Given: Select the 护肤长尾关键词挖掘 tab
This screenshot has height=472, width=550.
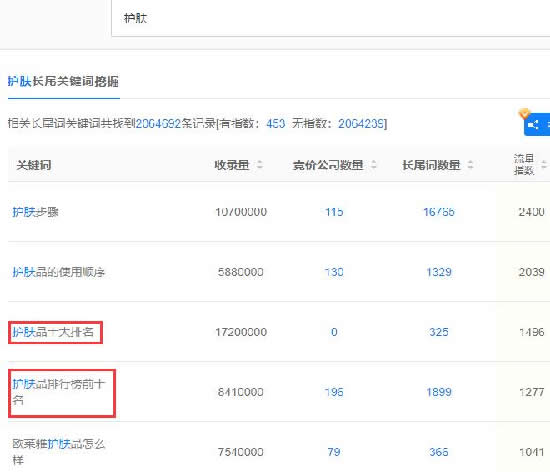Looking at the screenshot, I should (63, 81).
